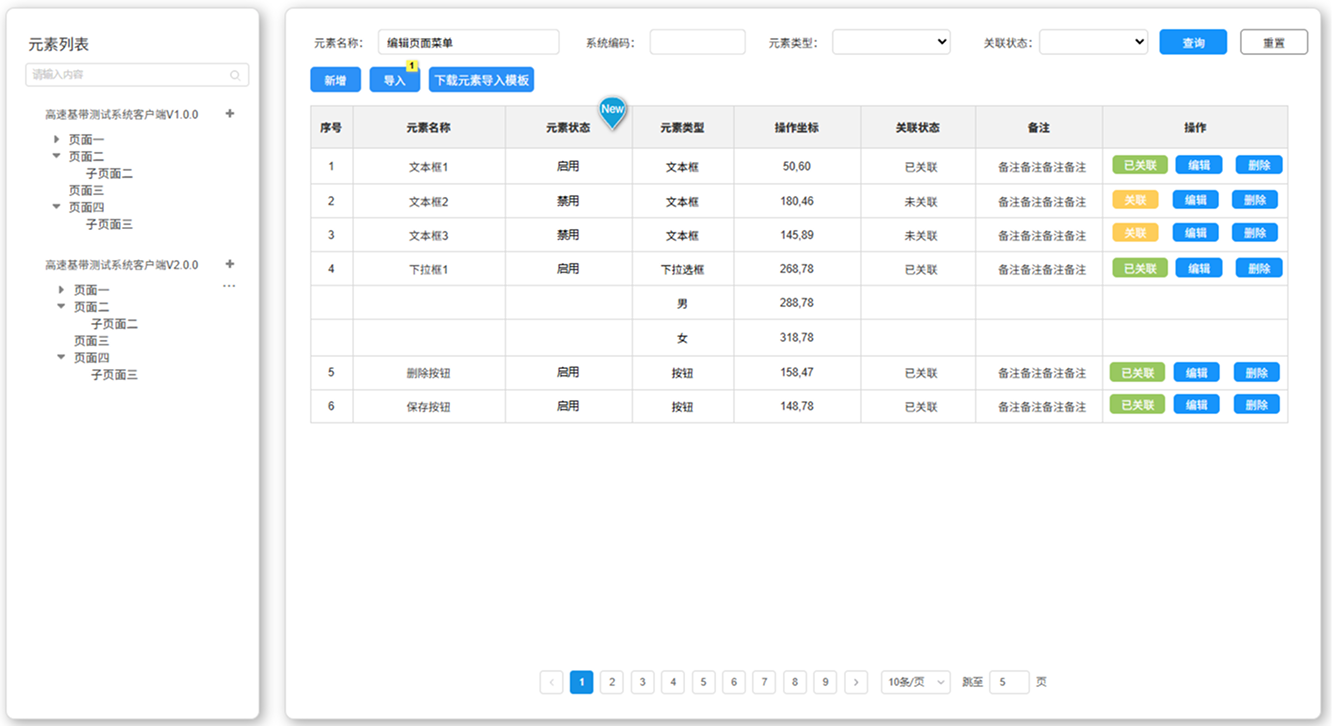Click the 元素状态 column header
The height and width of the screenshot is (726, 1332).
[568, 128]
